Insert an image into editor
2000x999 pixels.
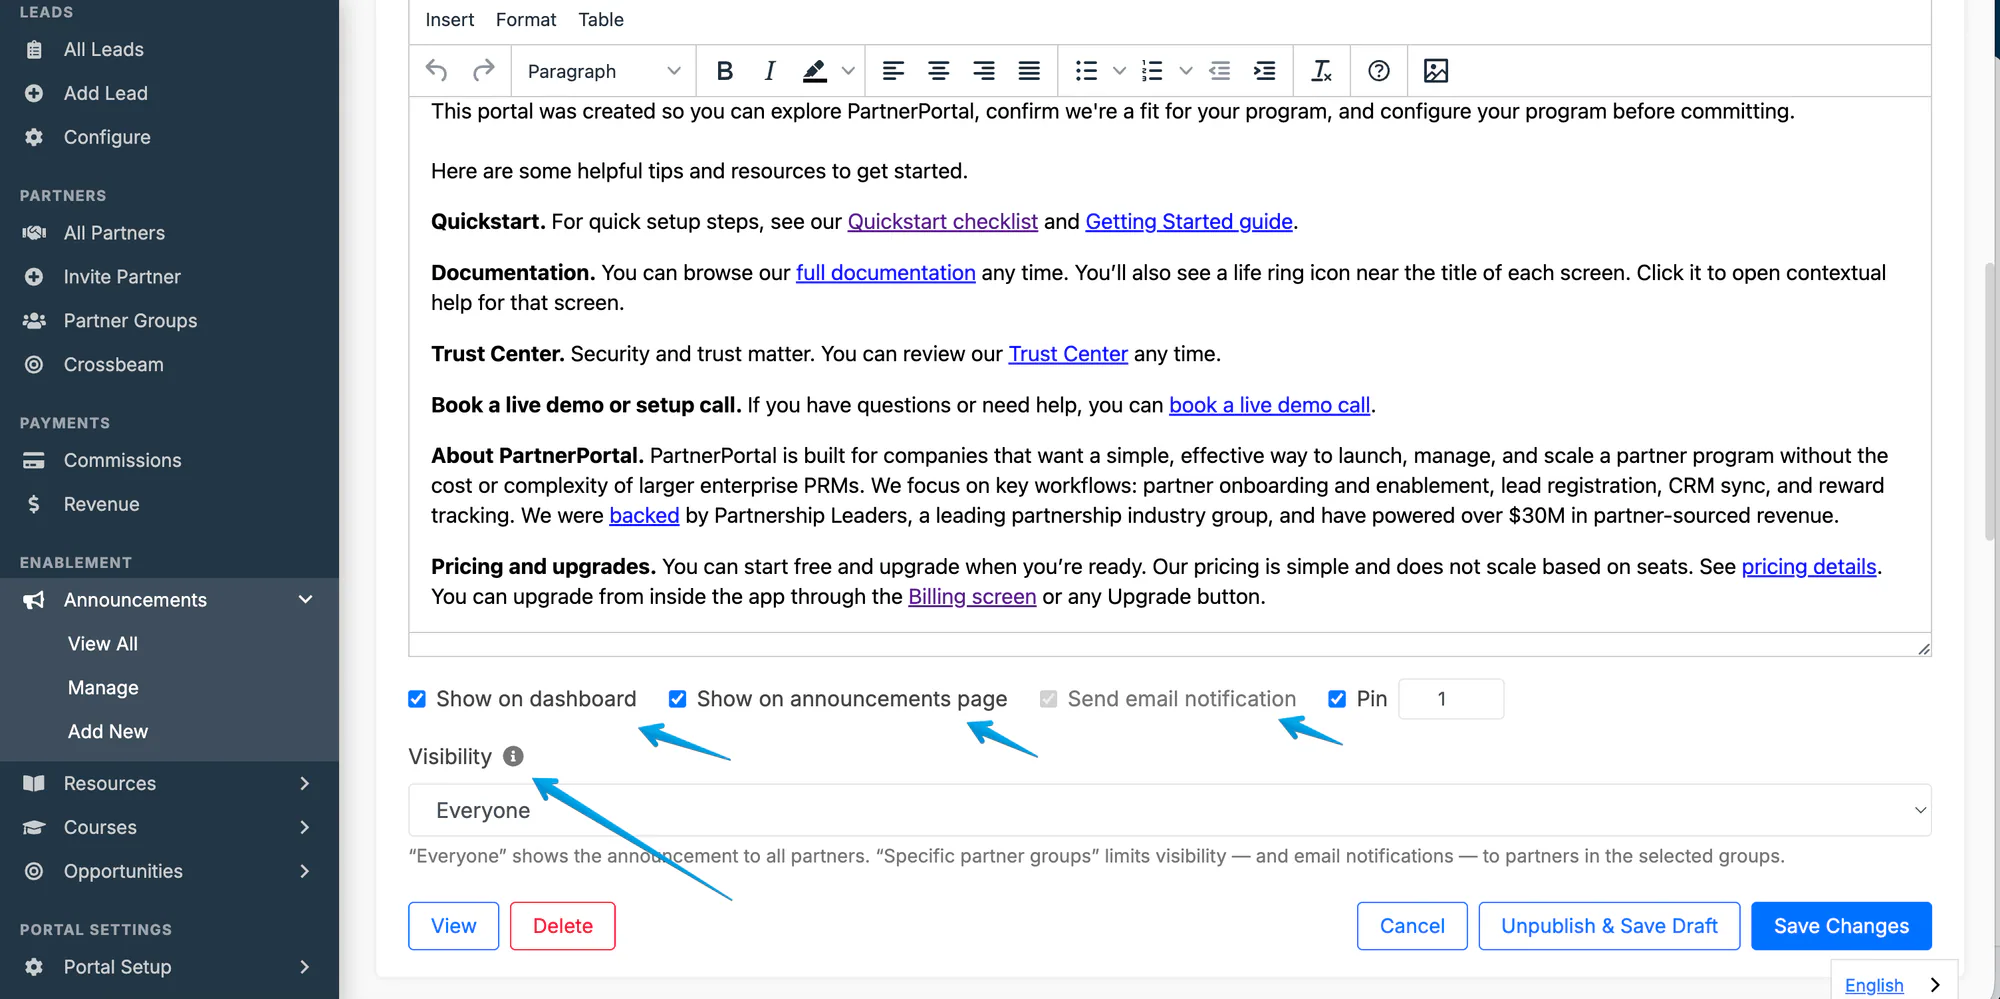click(x=1436, y=71)
